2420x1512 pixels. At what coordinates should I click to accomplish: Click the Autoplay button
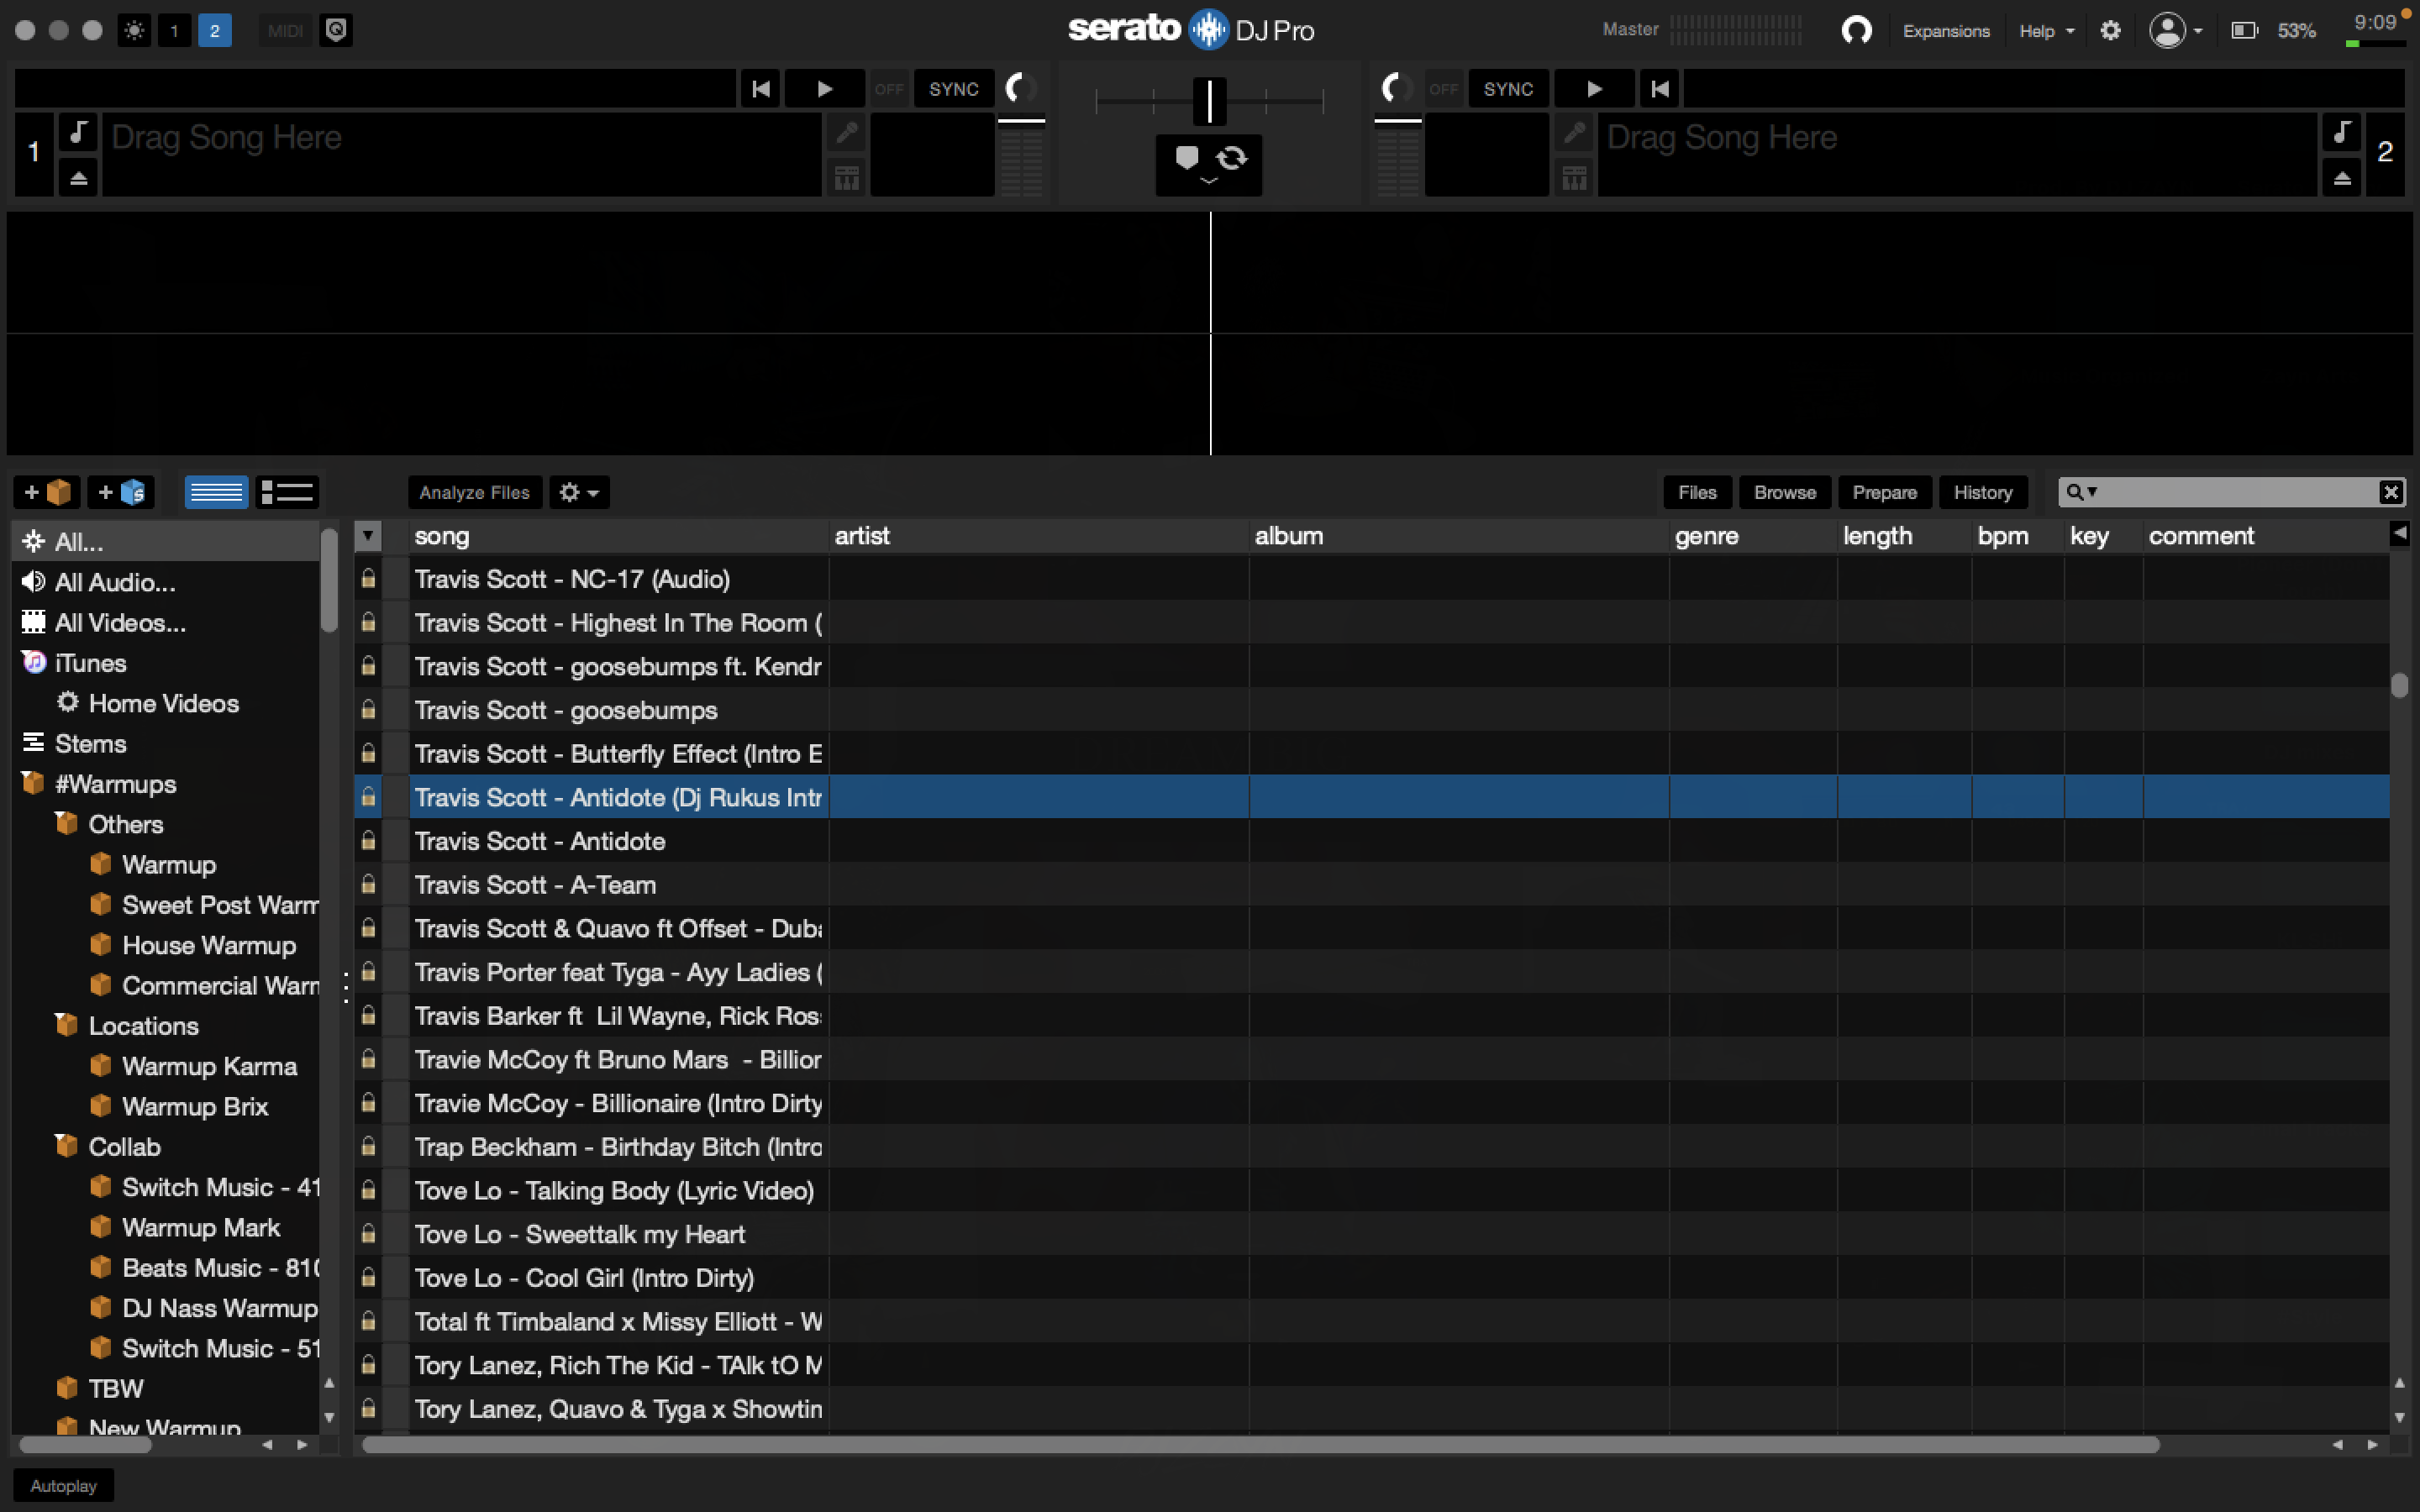[x=63, y=1485]
